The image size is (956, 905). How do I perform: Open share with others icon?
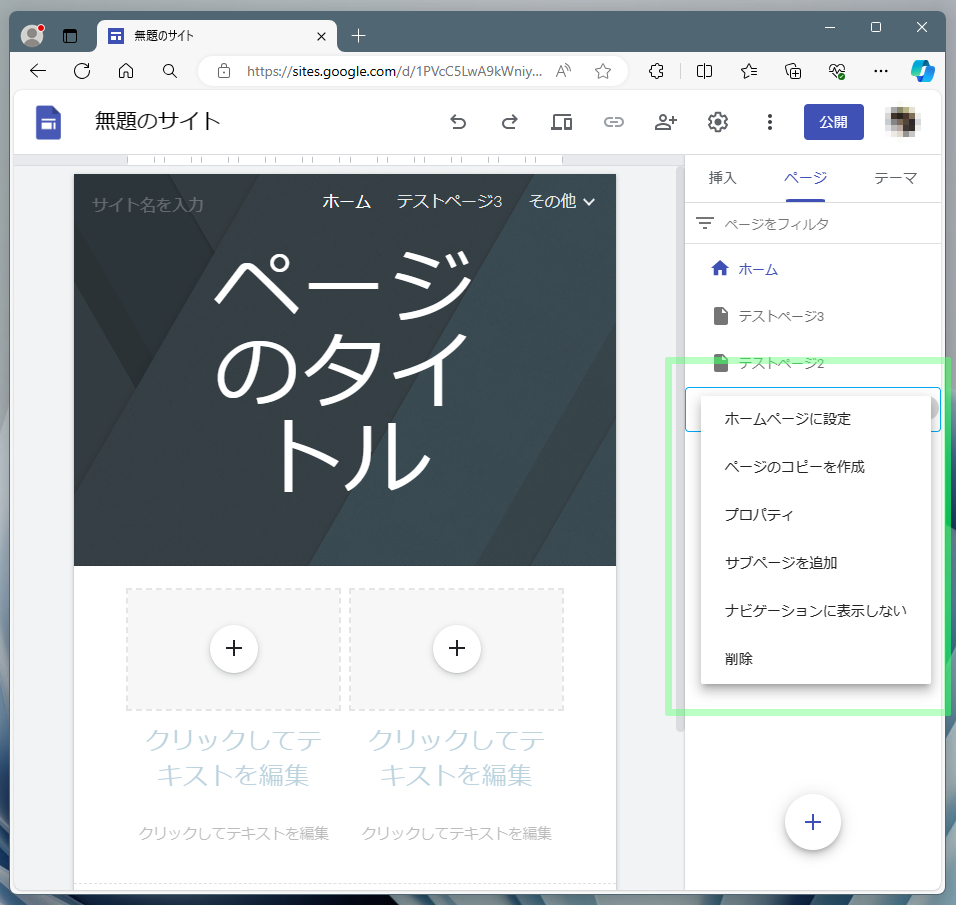point(665,123)
